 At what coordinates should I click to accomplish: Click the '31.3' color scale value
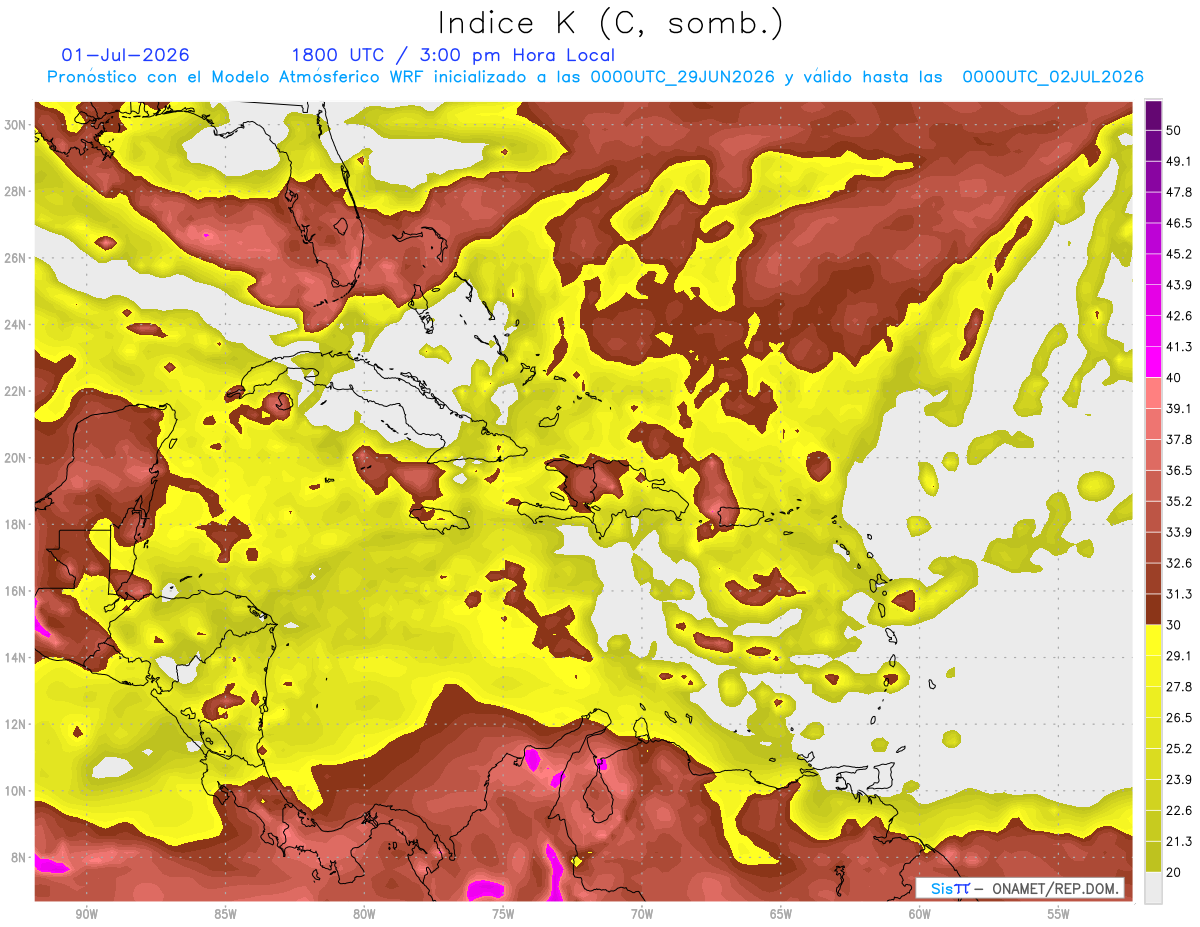tap(1178, 594)
